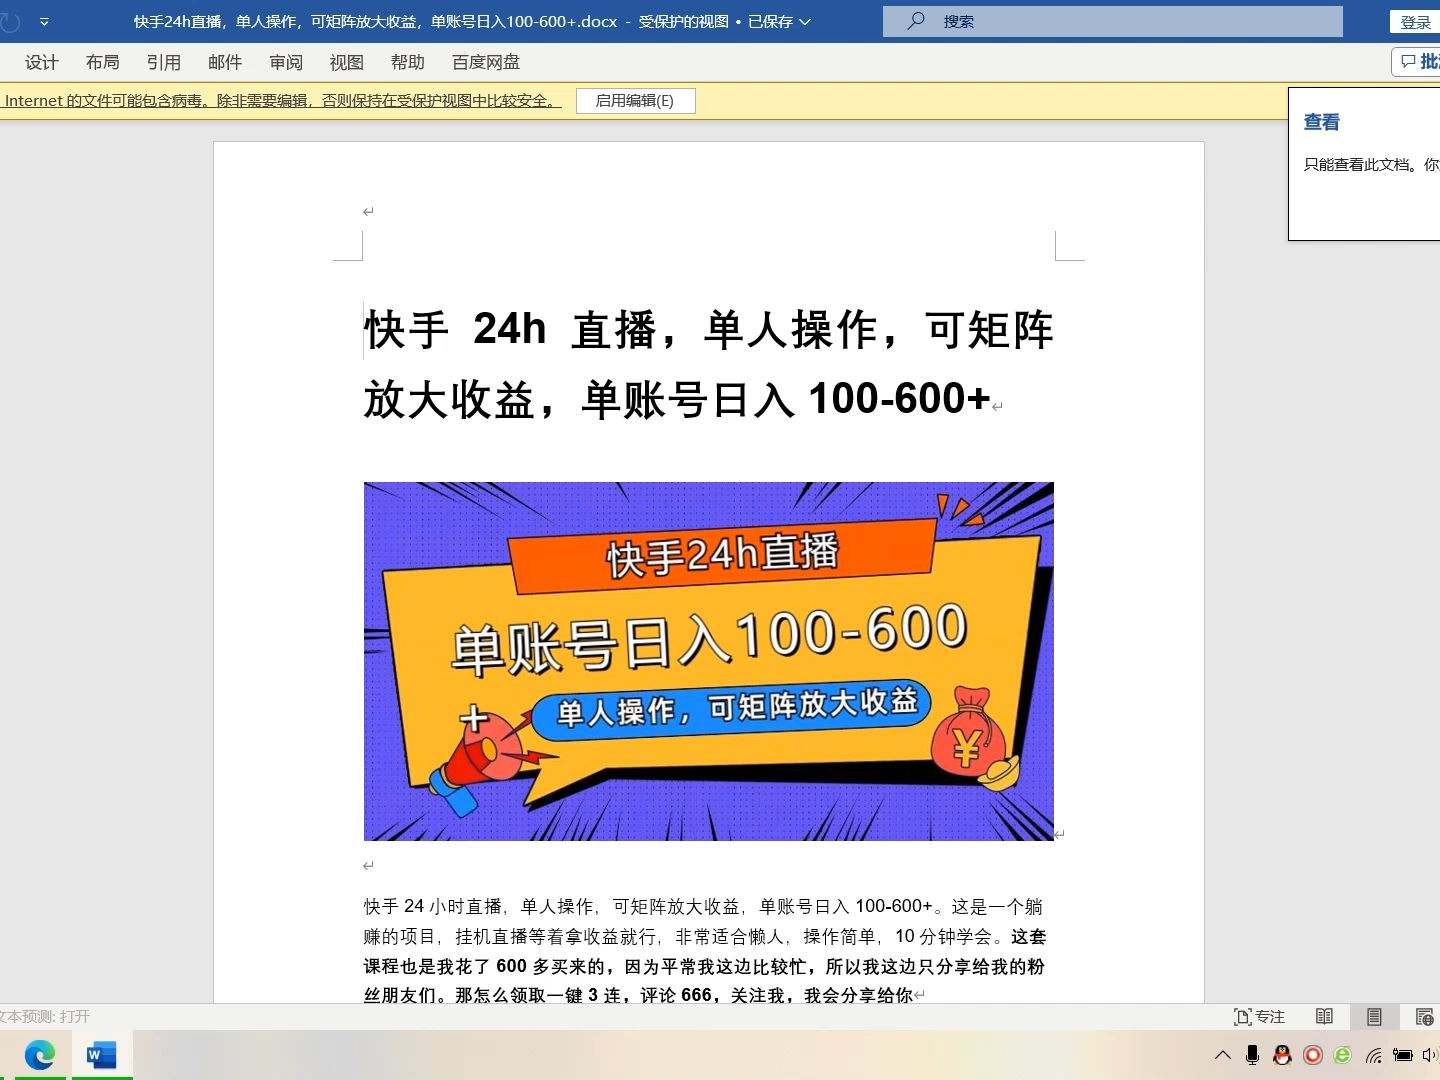Open the 设计 (Design) ribbon tab

(x=42, y=62)
